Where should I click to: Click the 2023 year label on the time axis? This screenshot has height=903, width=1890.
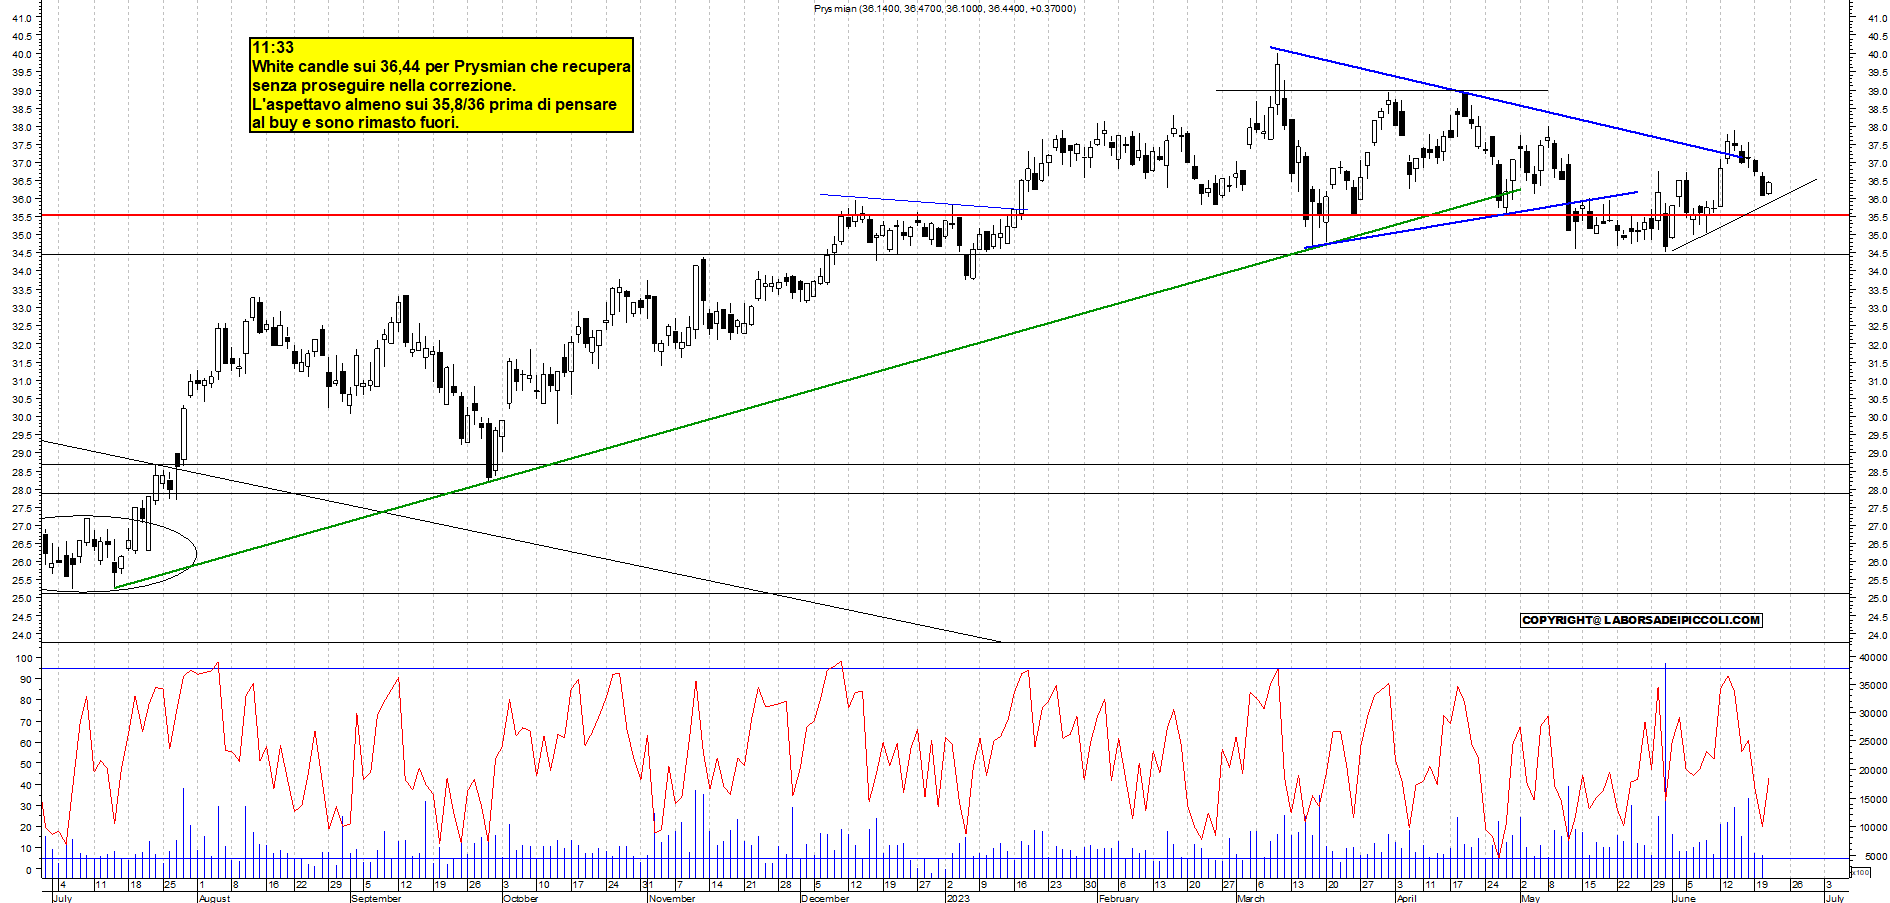pyautogui.click(x=958, y=898)
